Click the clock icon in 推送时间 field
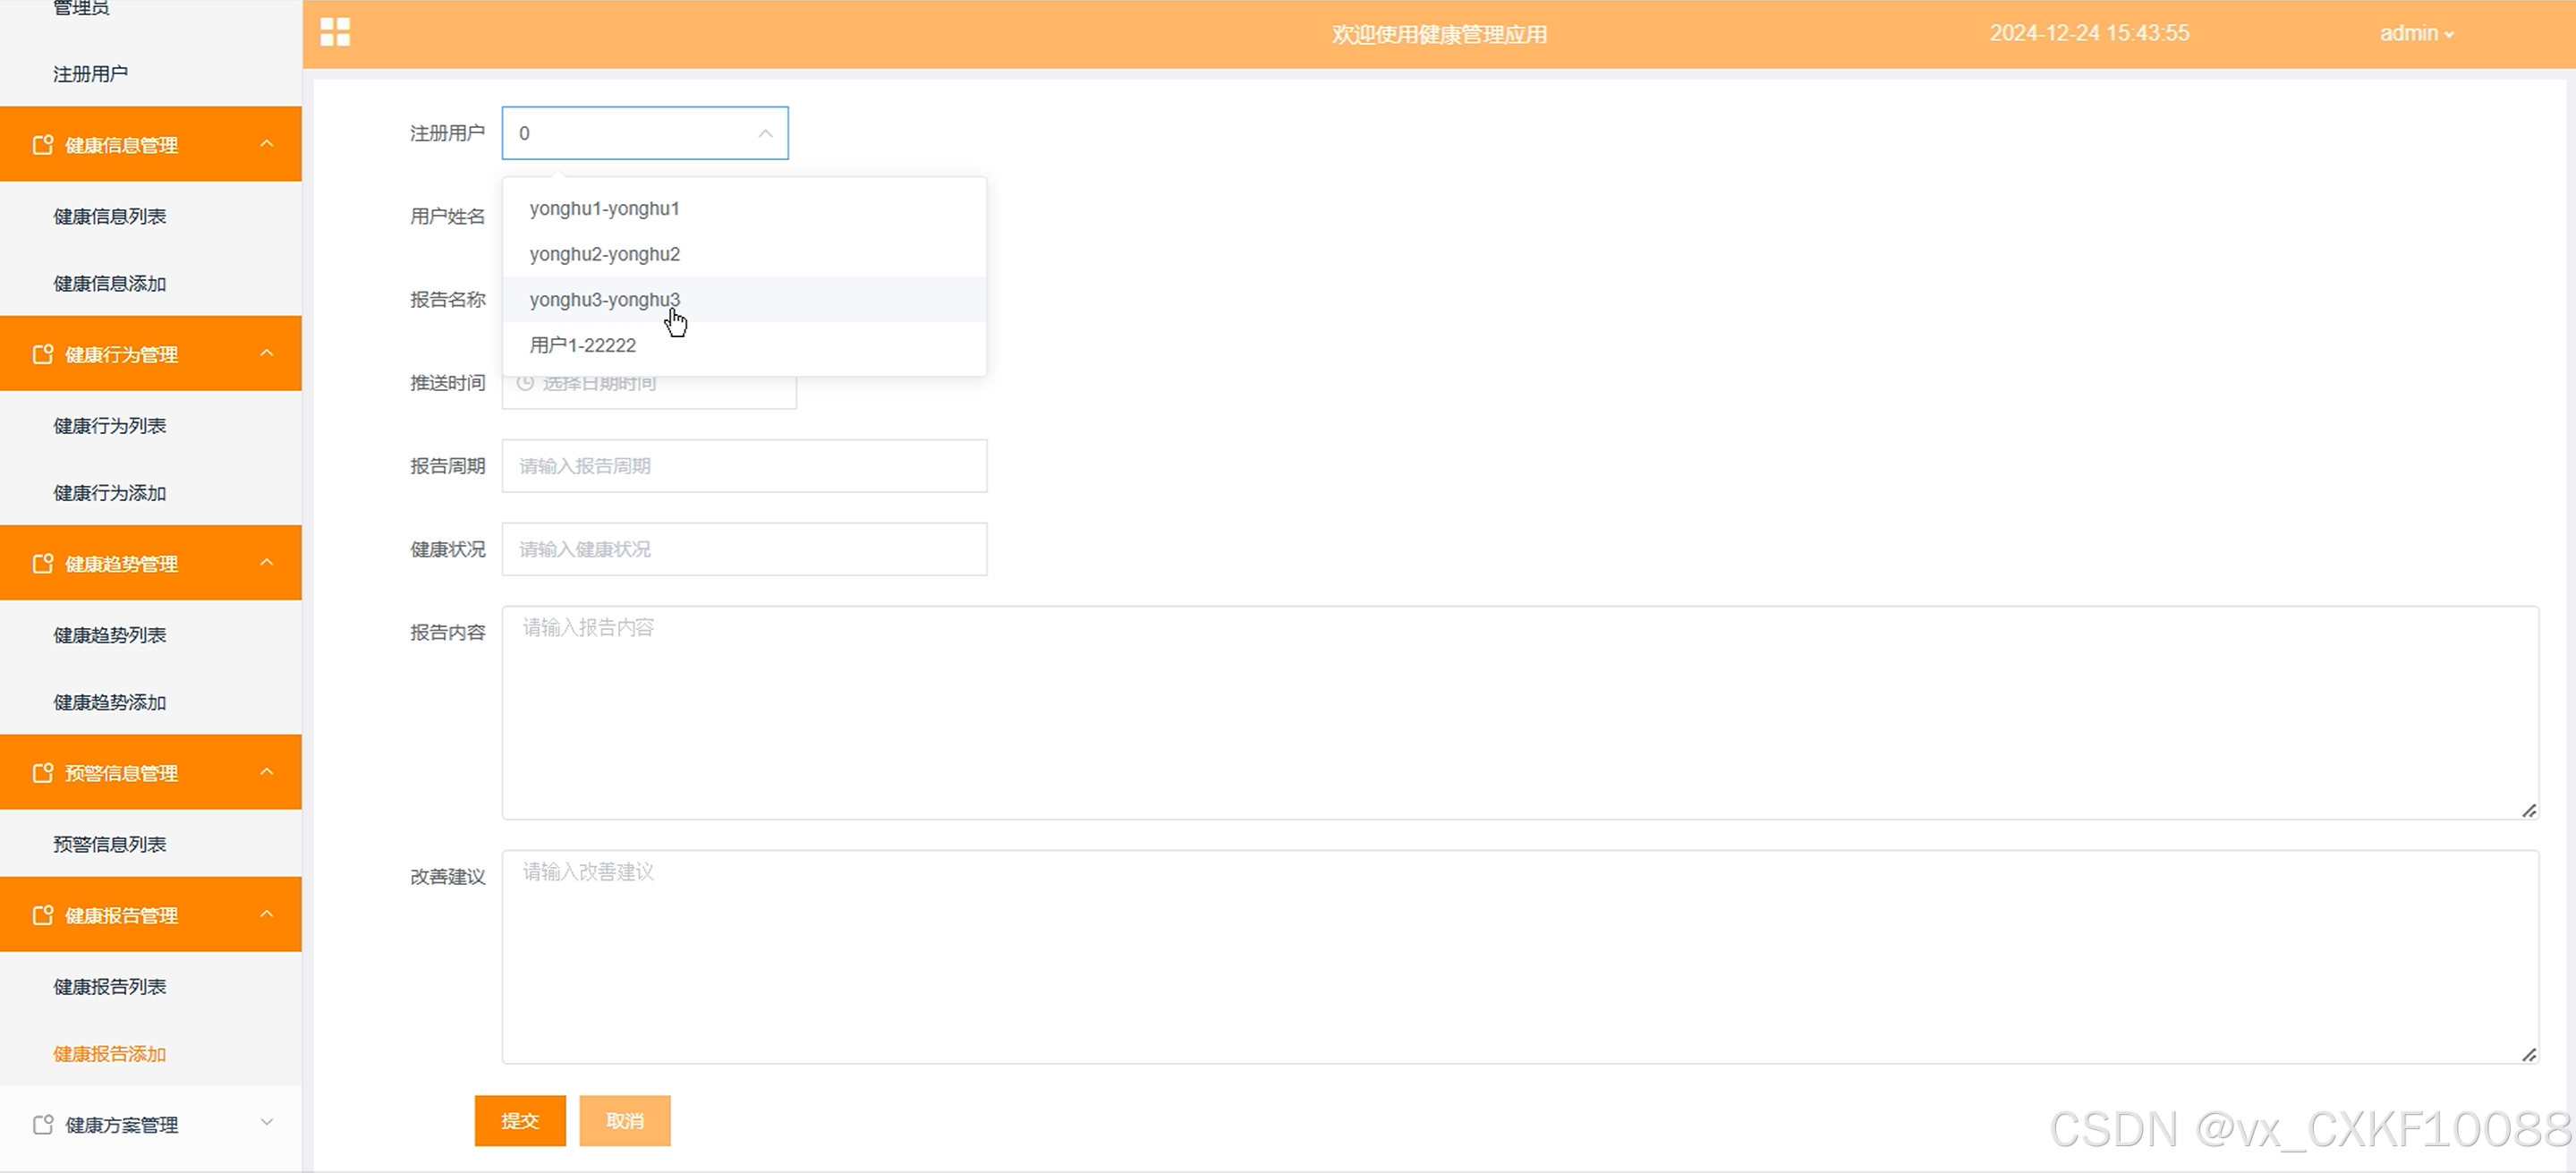 point(525,383)
